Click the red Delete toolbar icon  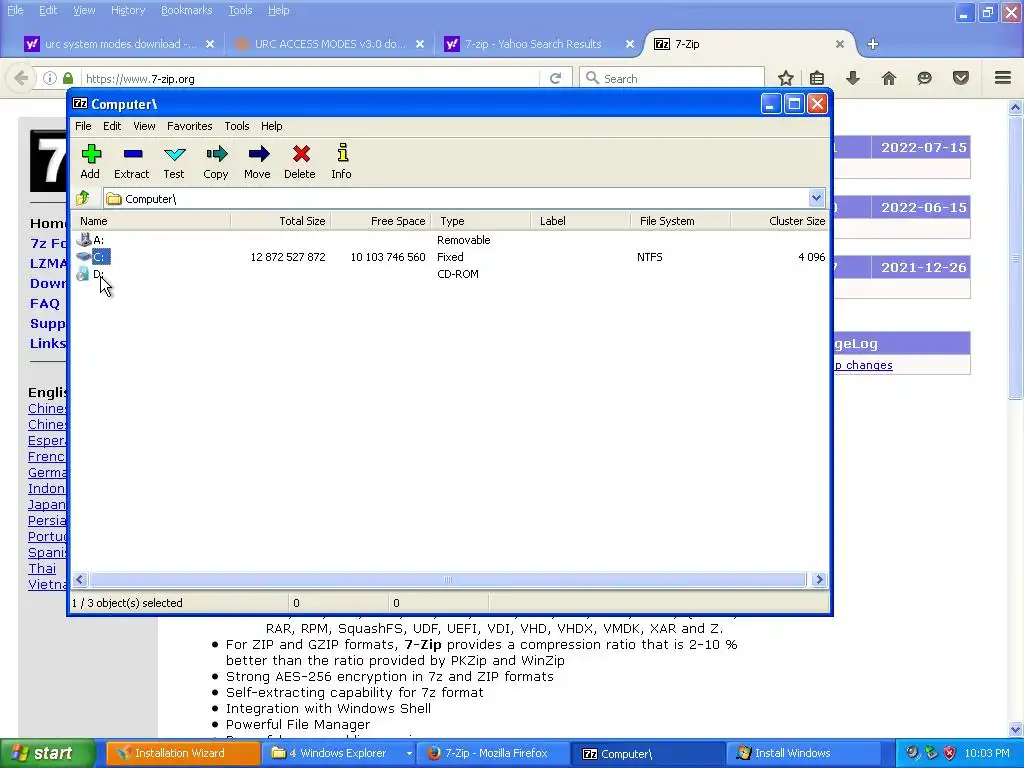tap(300, 161)
